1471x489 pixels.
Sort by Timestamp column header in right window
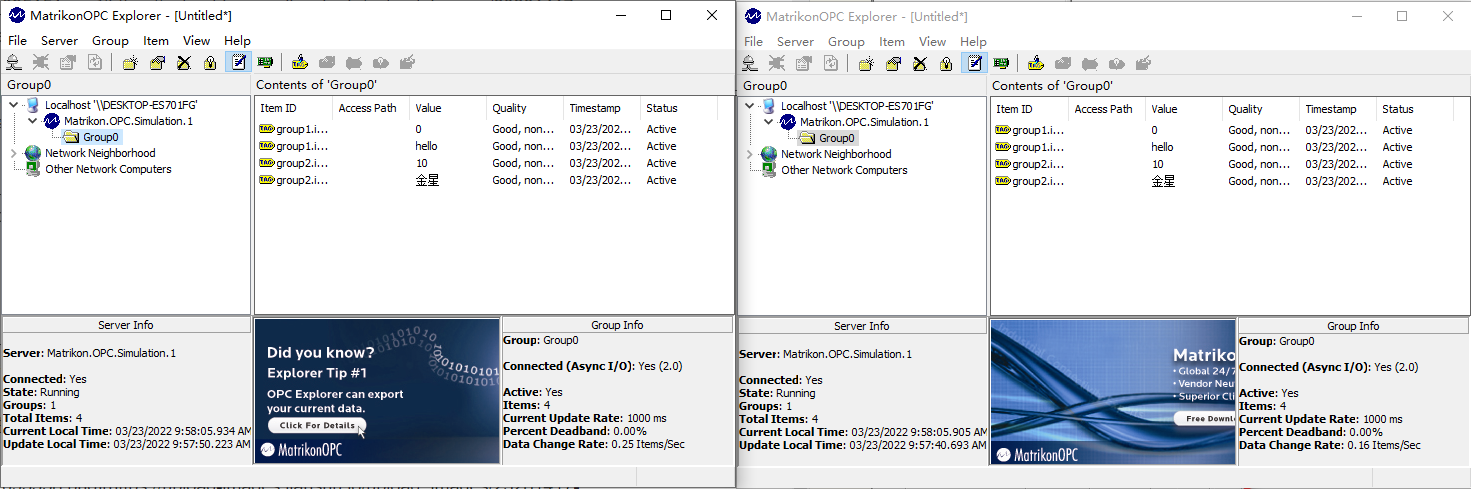point(1339,109)
